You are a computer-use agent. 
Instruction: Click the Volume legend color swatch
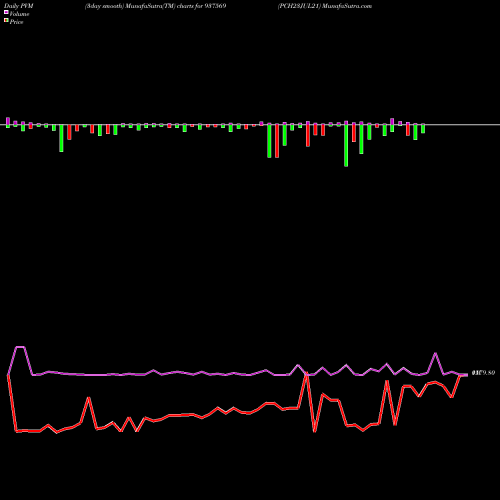click(6, 12)
